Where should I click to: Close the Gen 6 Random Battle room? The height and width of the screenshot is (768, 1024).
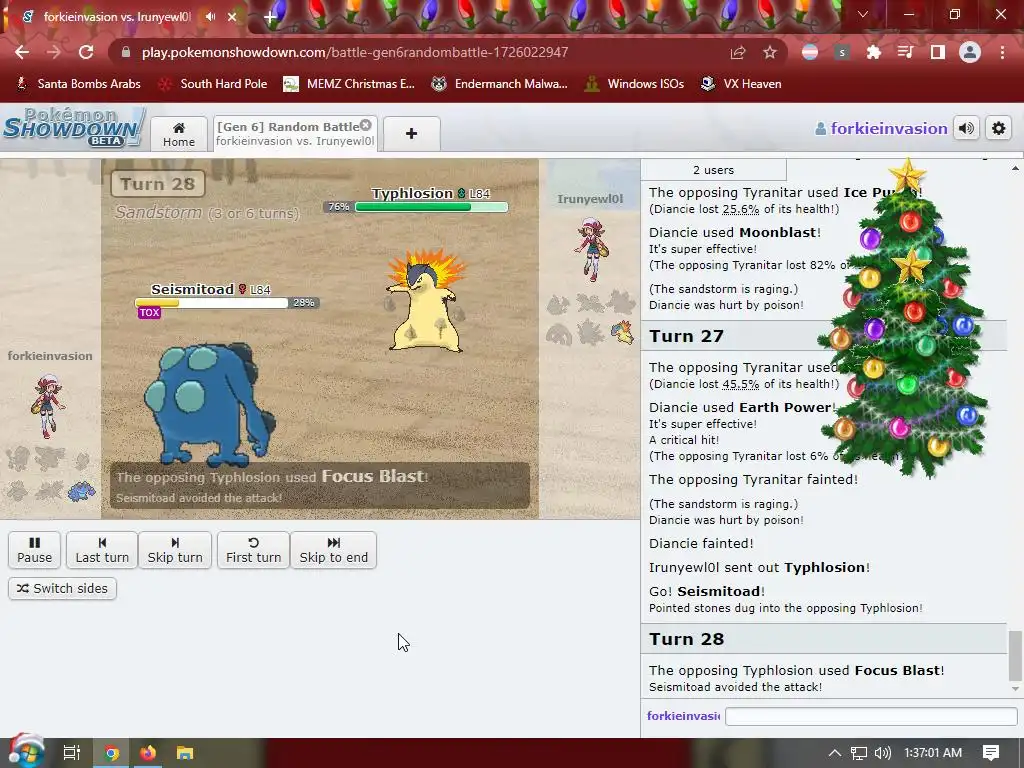tap(366, 125)
